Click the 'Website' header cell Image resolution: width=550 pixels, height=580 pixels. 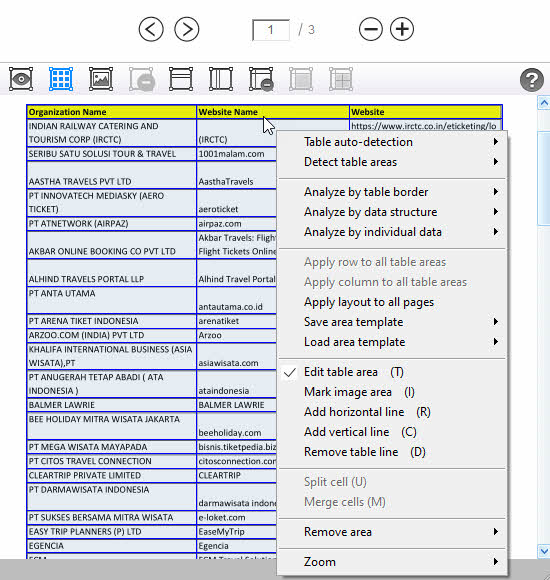pyautogui.click(x=426, y=112)
